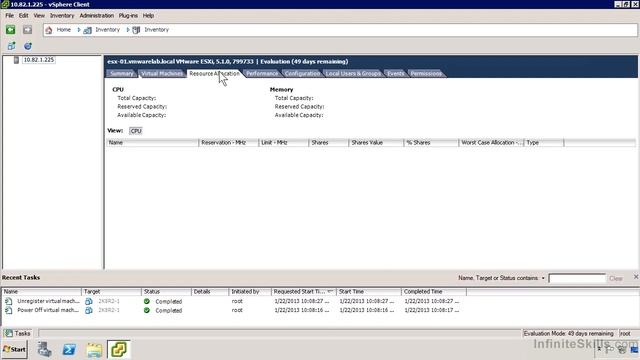Screen dimensions: 640x360
Task: Click the Requested Start Time sort arrow
Action: (330, 291)
